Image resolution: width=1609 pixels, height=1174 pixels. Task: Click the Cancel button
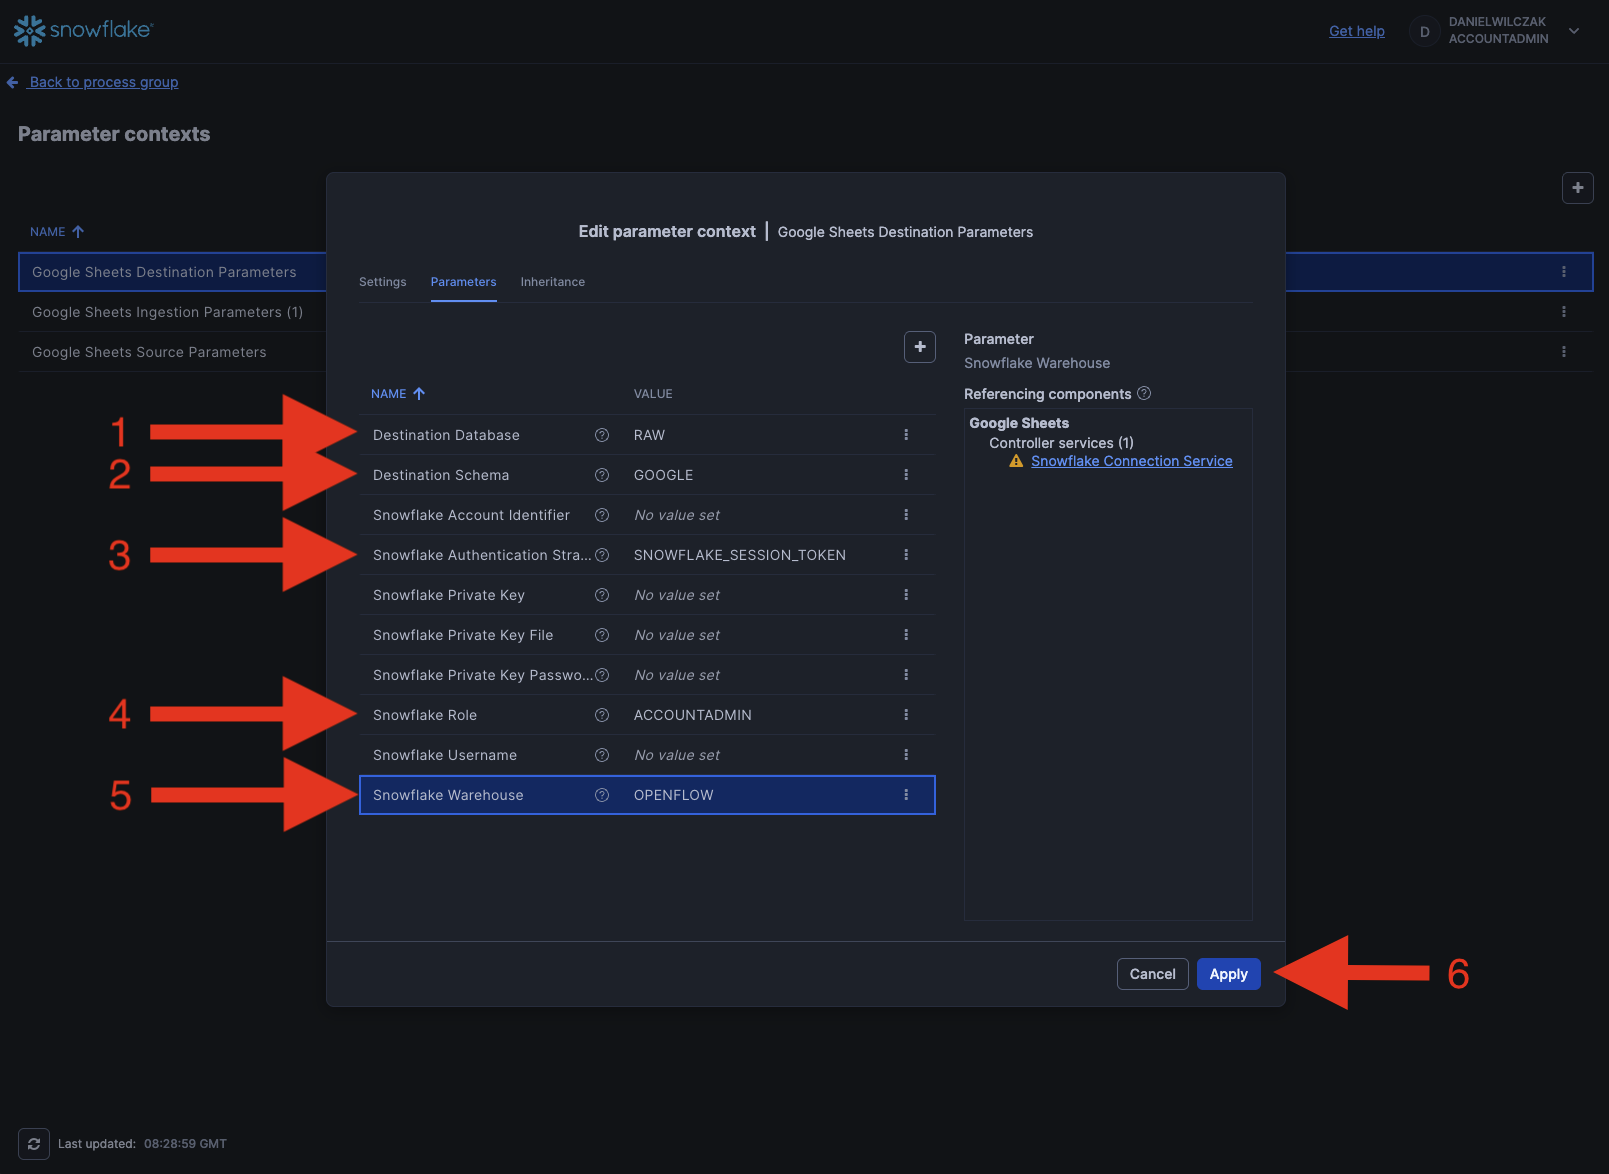1152,974
